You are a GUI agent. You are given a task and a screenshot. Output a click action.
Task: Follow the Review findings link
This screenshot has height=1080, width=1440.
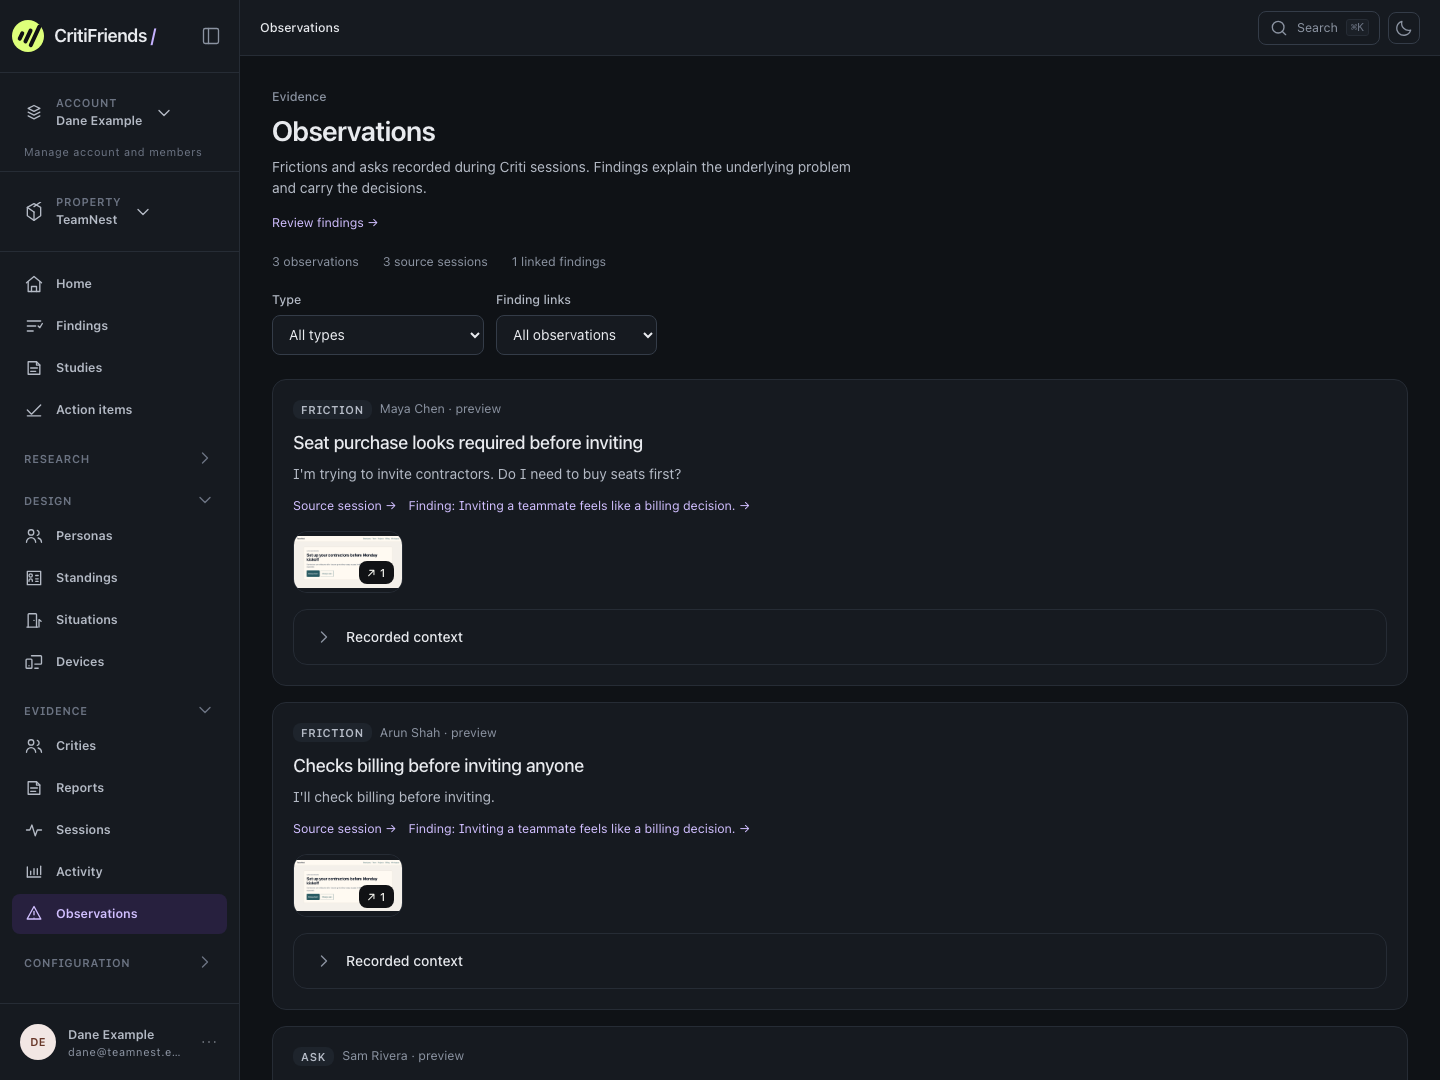pyautogui.click(x=325, y=223)
